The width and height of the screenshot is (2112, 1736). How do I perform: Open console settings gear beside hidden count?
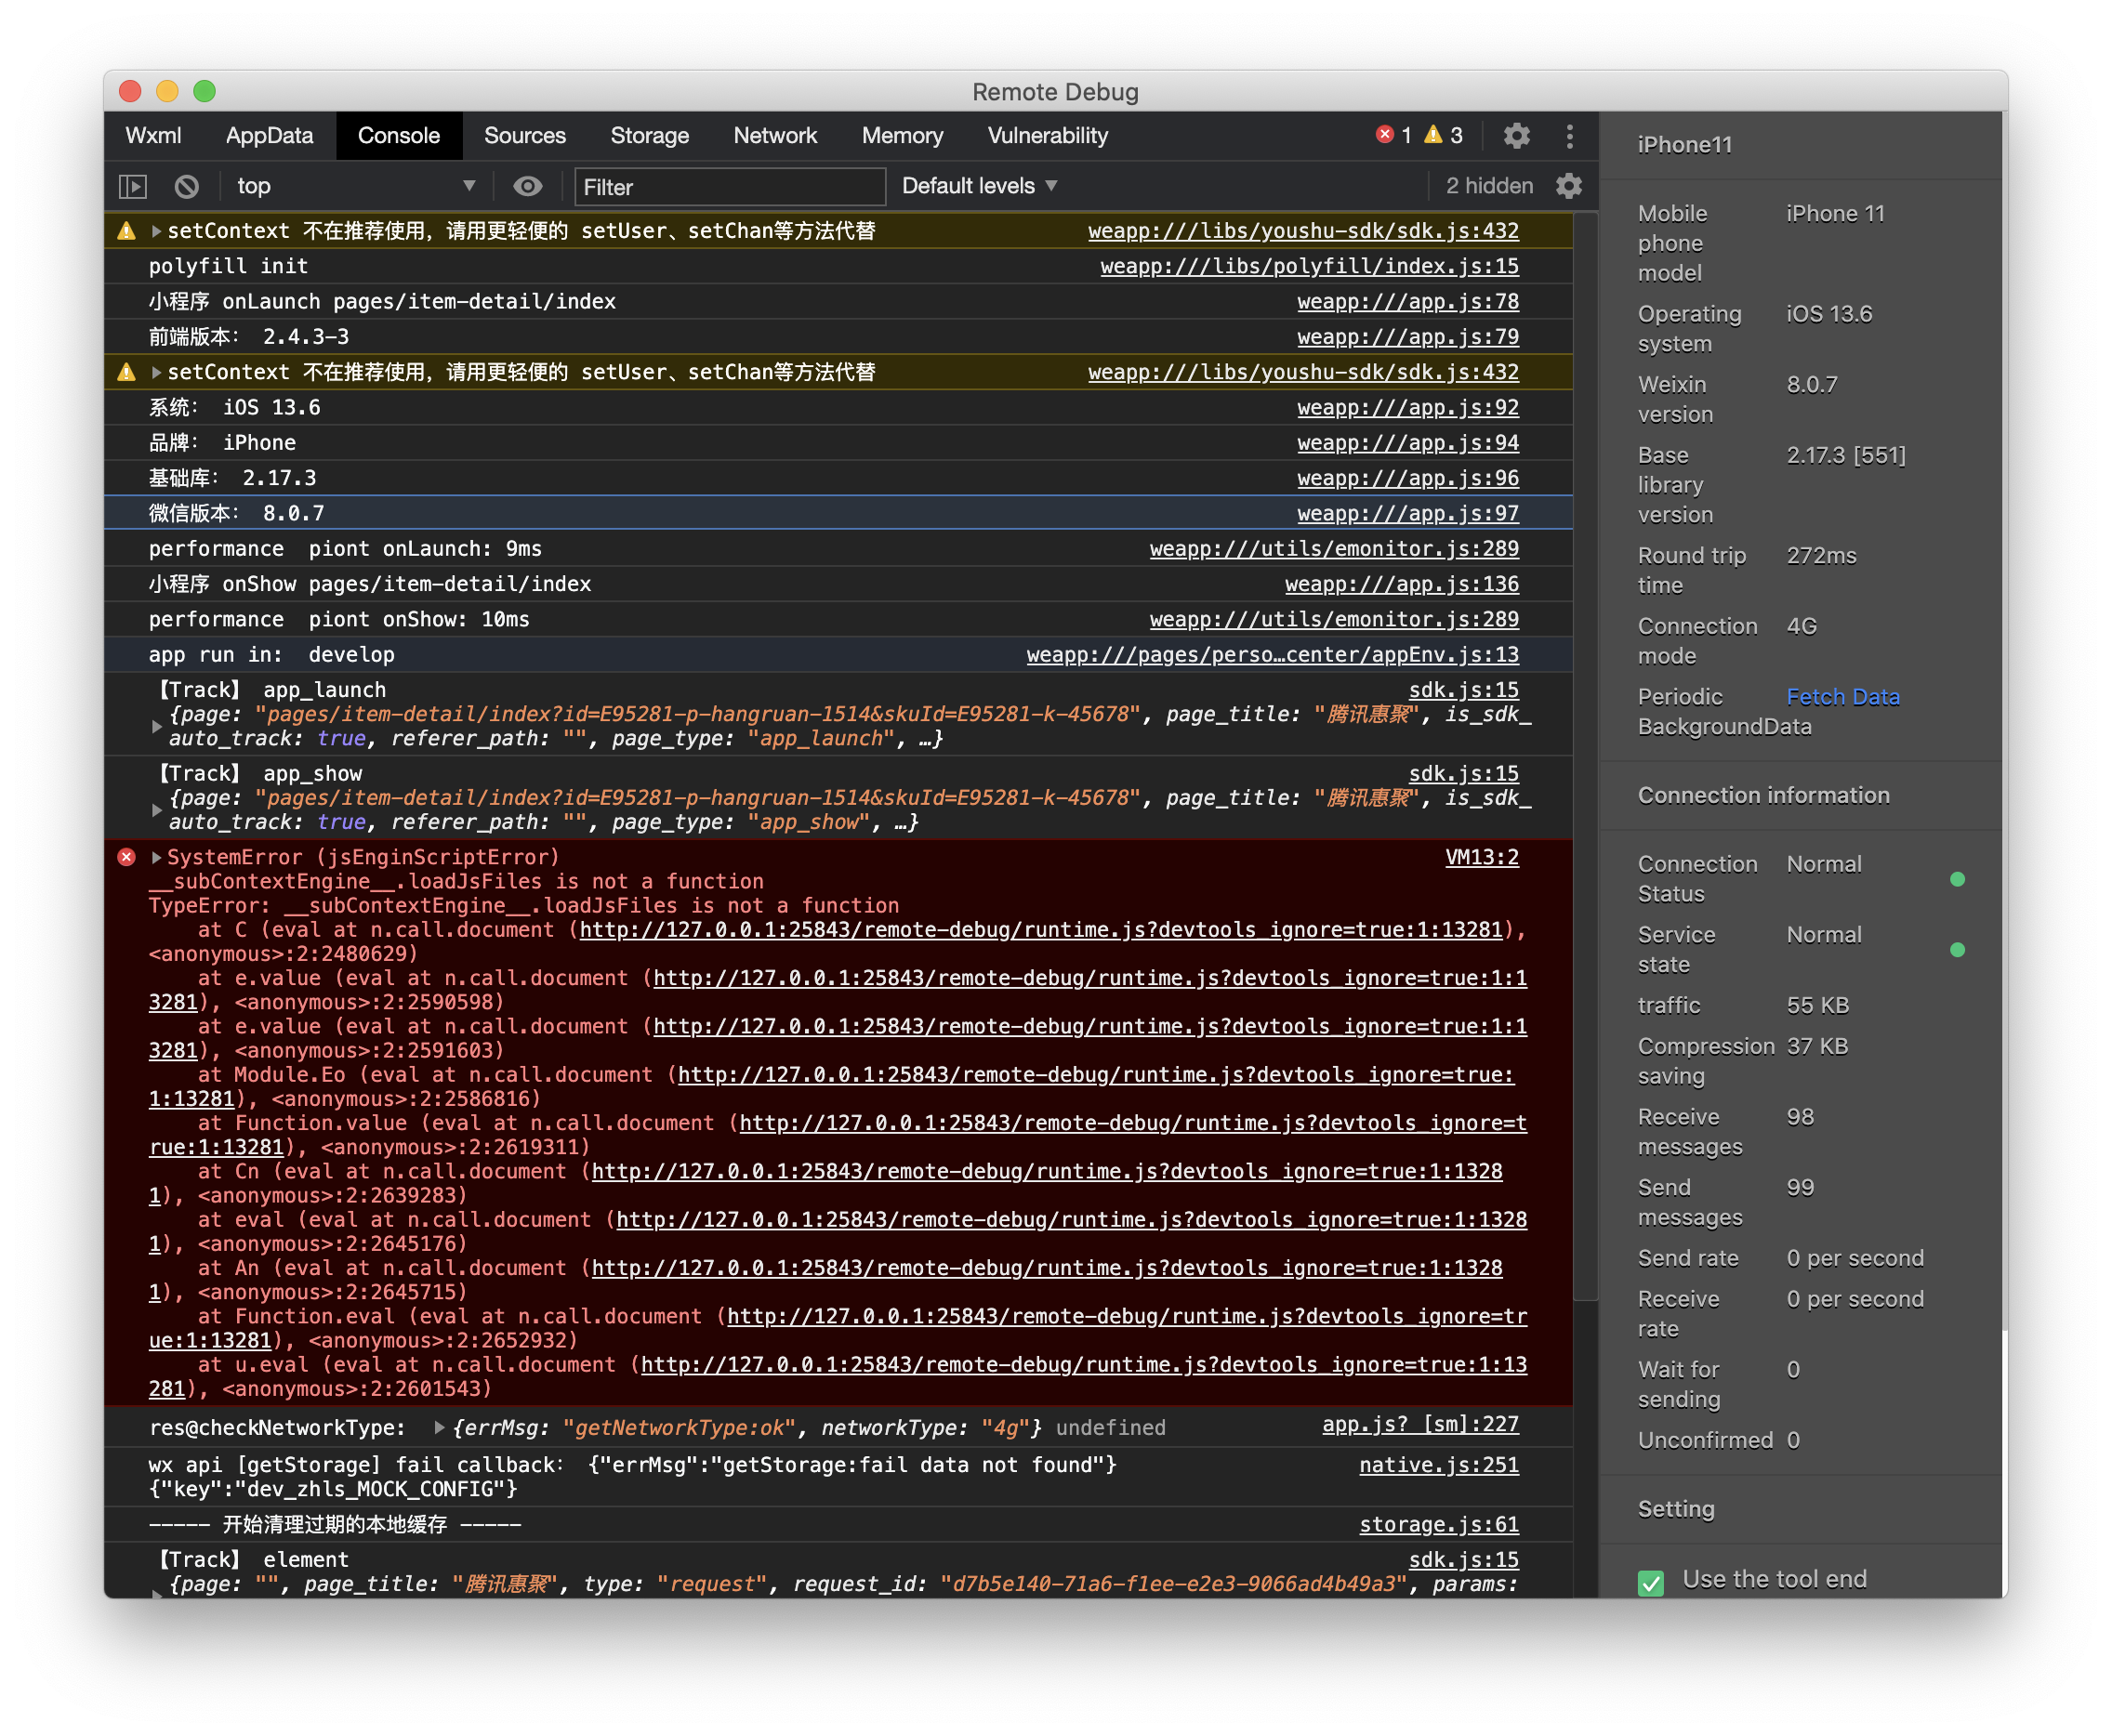click(x=1569, y=186)
